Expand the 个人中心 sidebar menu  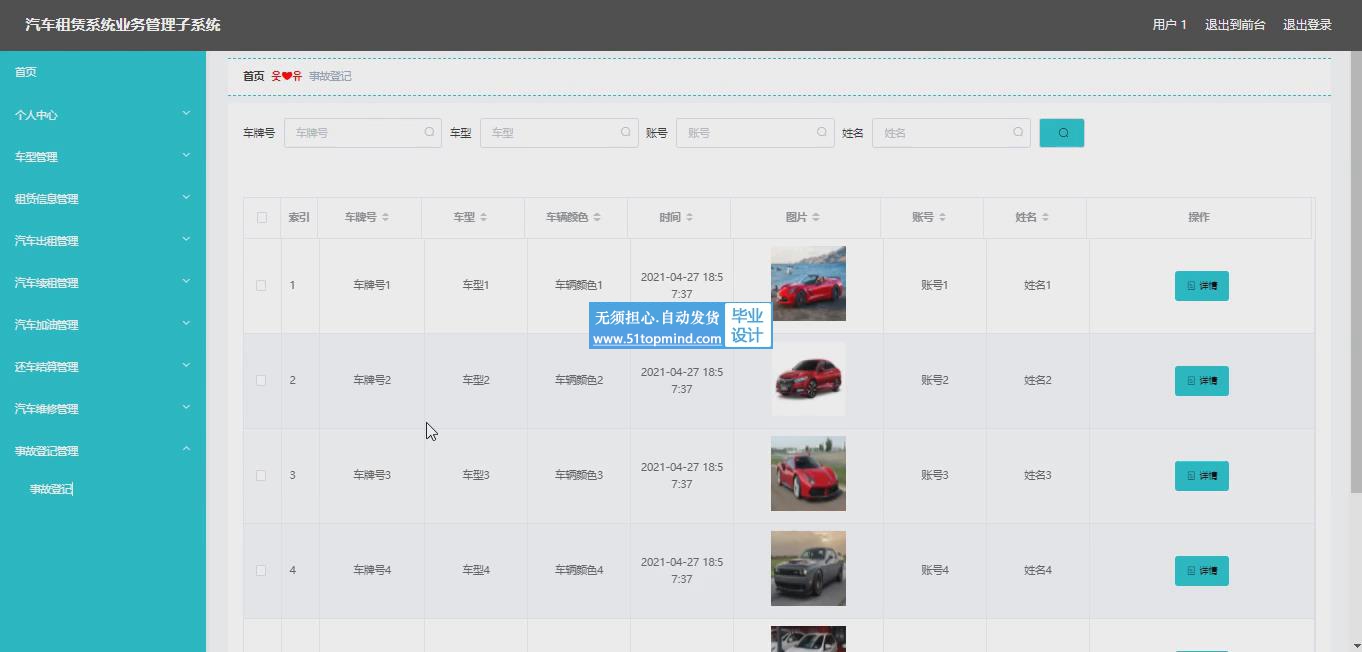[x=103, y=114]
